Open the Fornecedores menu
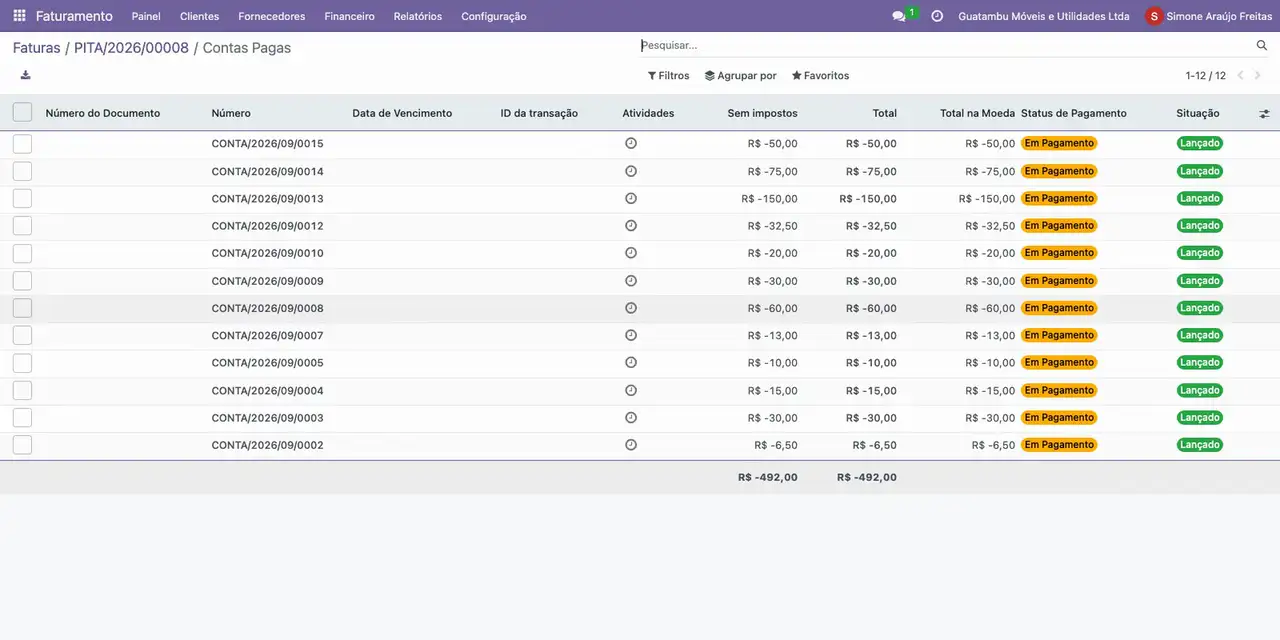Viewport: 1280px width, 640px height. (271, 16)
